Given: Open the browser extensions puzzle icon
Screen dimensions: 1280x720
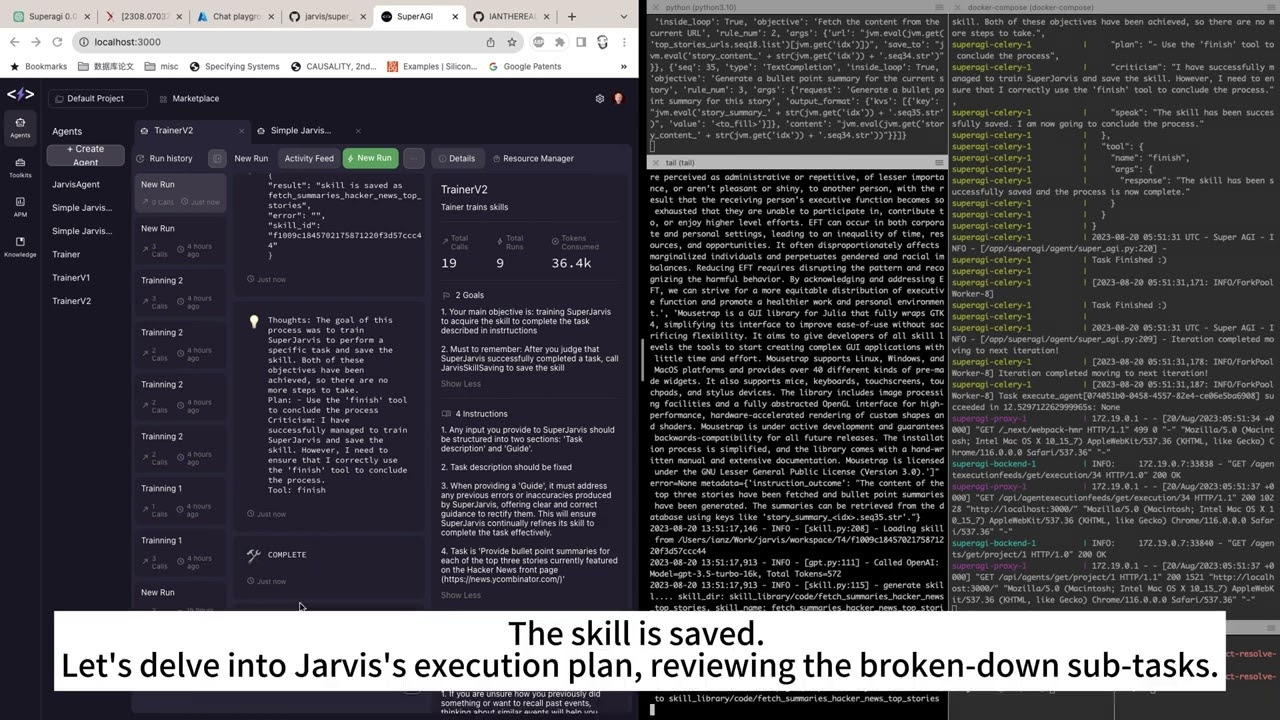Looking at the screenshot, I should tap(560, 42).
